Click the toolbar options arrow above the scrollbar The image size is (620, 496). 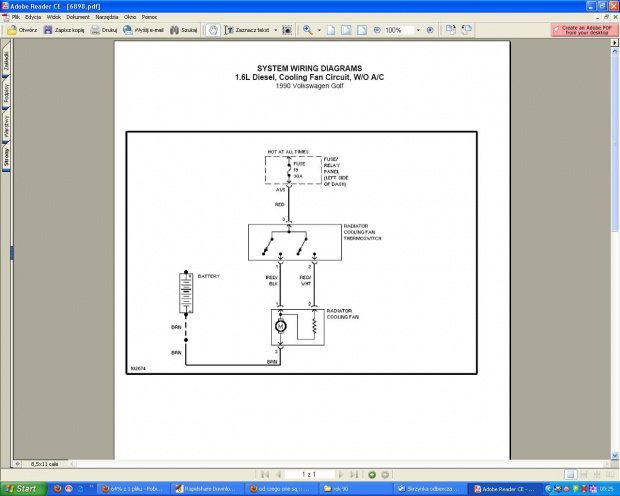(x=615, y=42)
